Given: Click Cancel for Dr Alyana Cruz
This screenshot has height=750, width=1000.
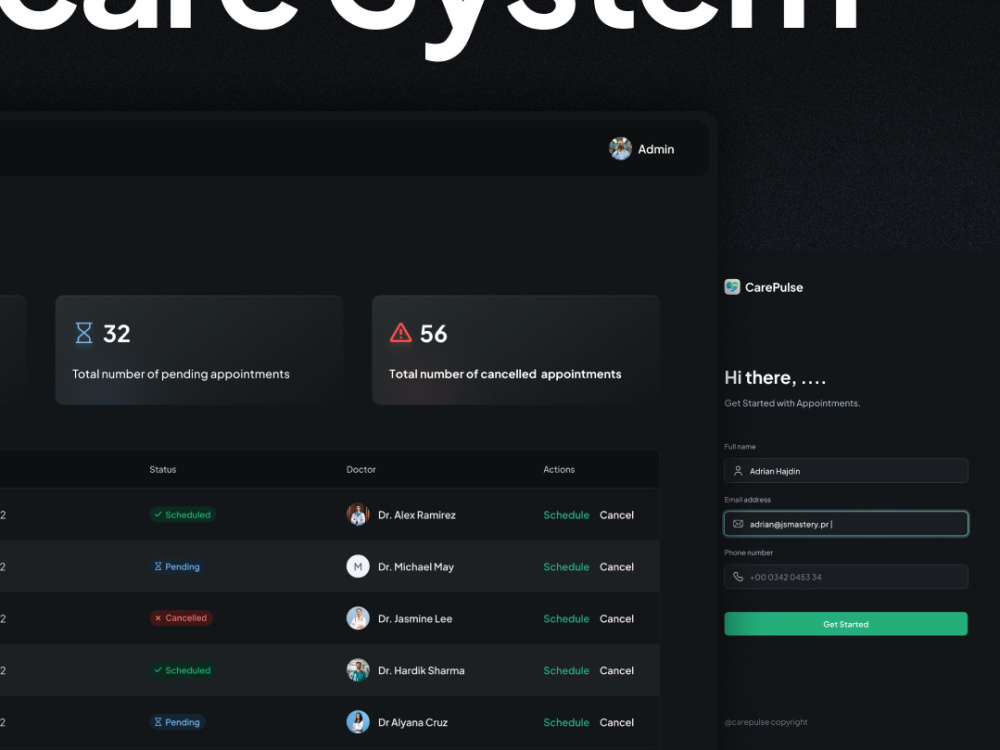Looking at the screenshot, I should 617,722.
